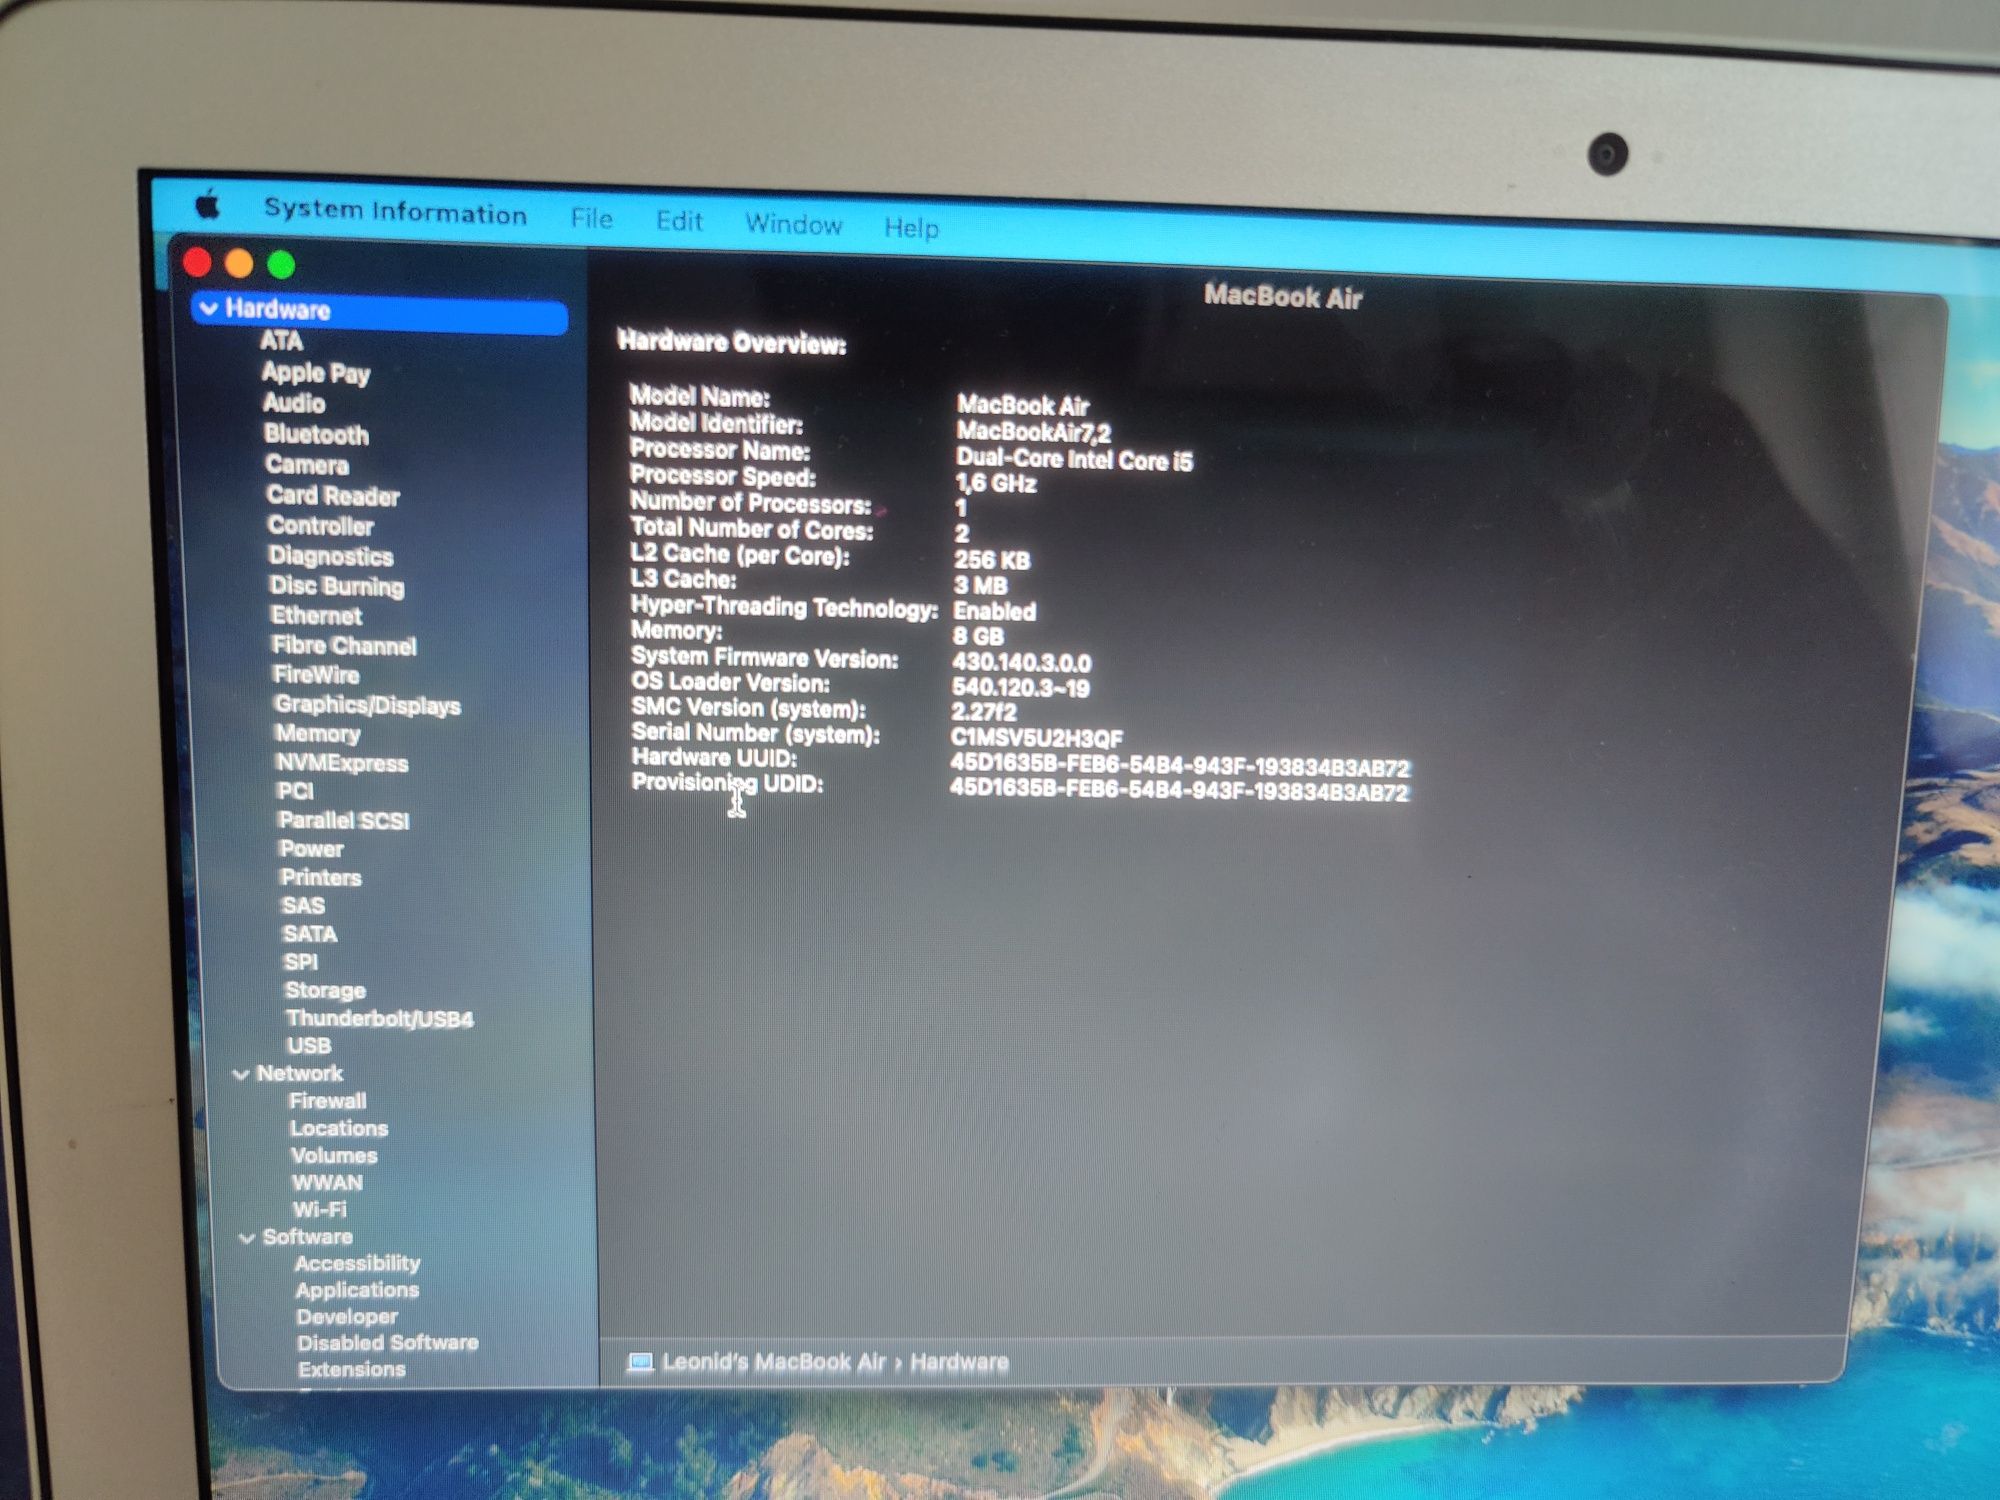This screenshot has height=1500, width=2000.
Task: Click the Hardware Overview heading
Action: pos(732,342)
